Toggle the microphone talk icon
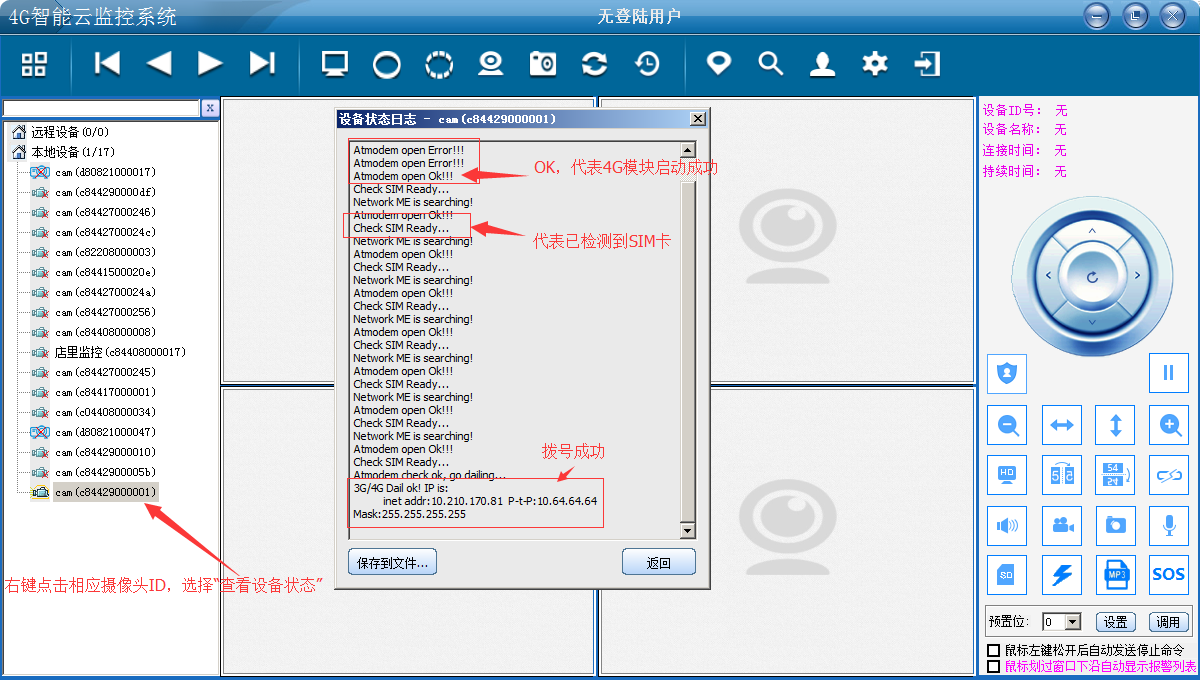 click(1168, 524)
